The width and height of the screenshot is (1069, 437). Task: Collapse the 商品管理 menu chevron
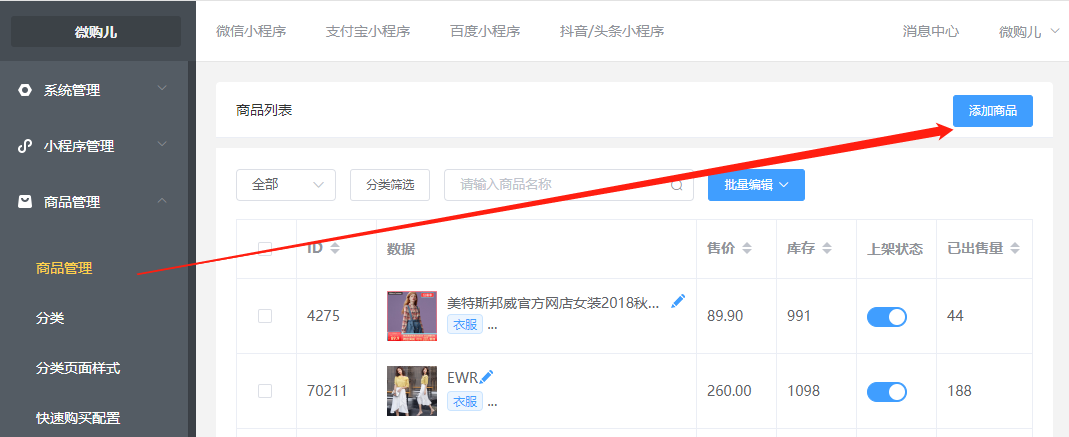(162, 200)
